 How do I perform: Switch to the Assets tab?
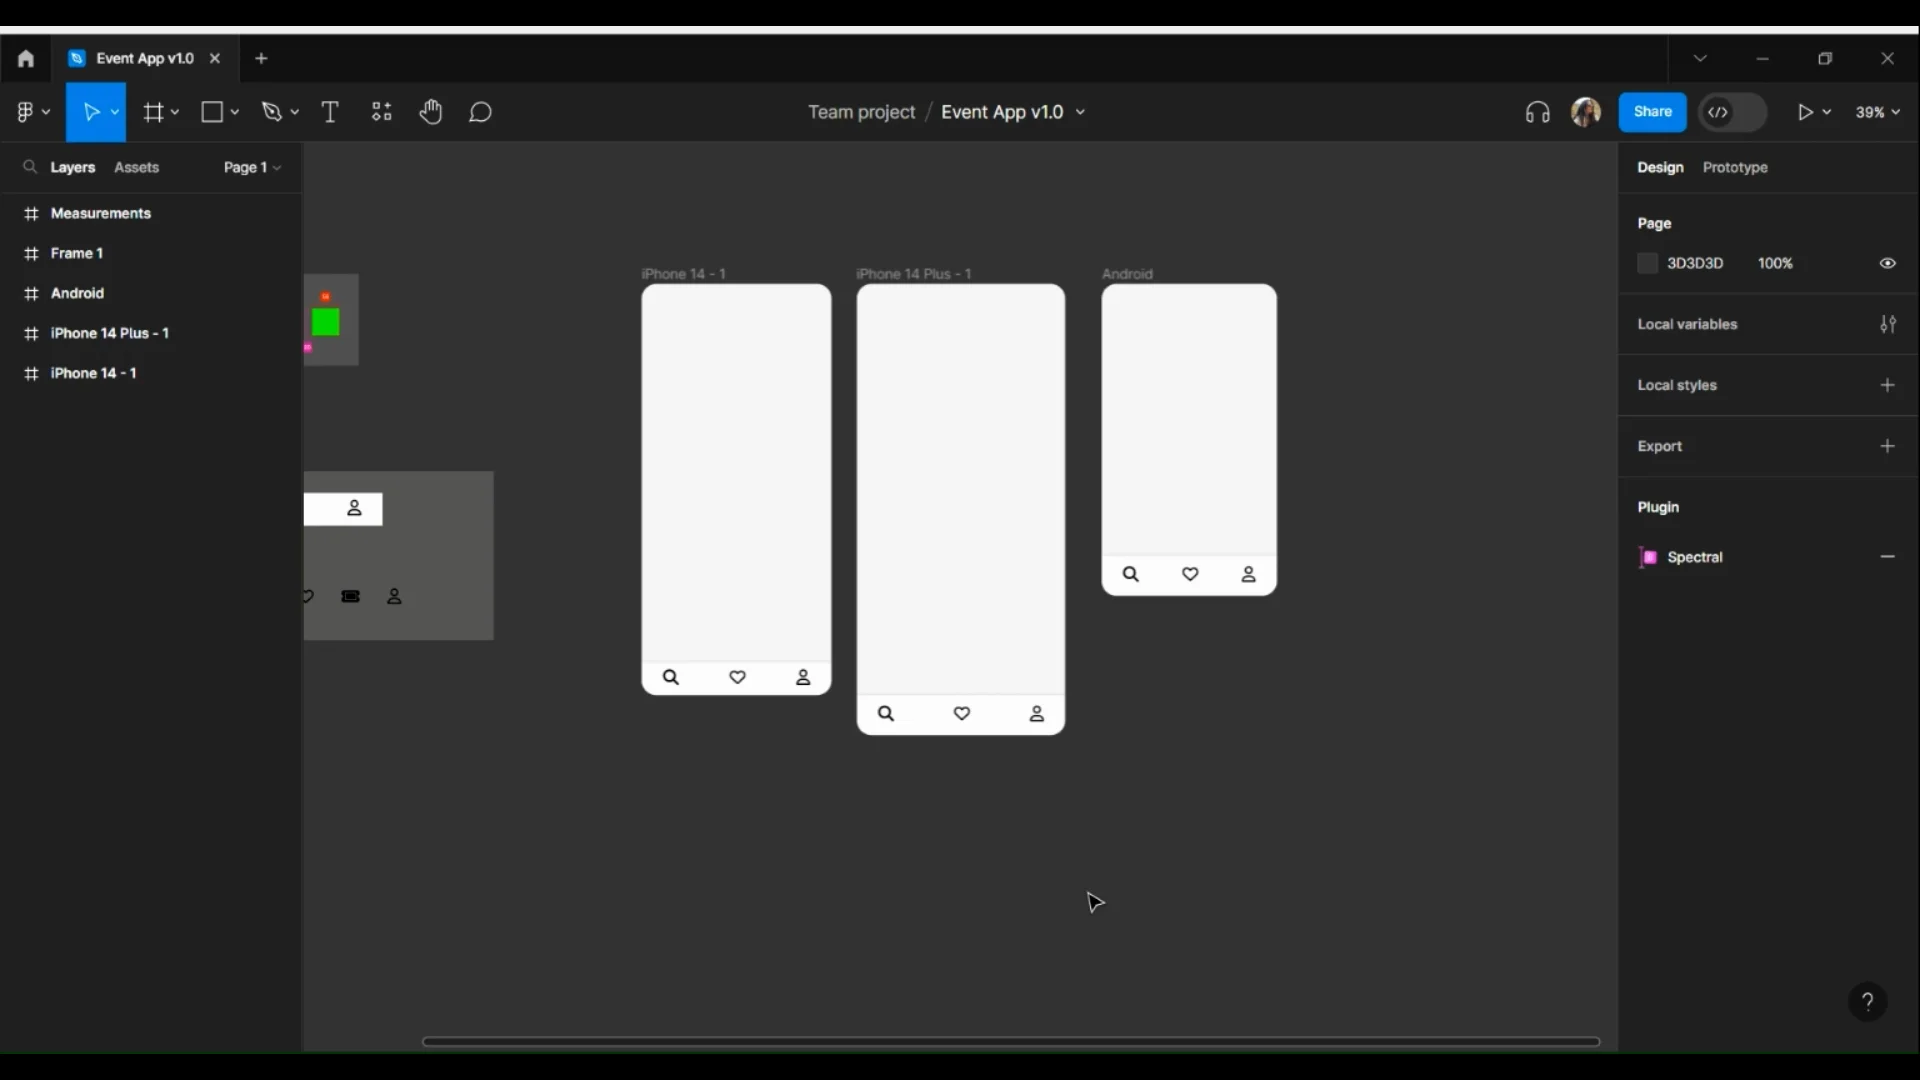point(136,167)
